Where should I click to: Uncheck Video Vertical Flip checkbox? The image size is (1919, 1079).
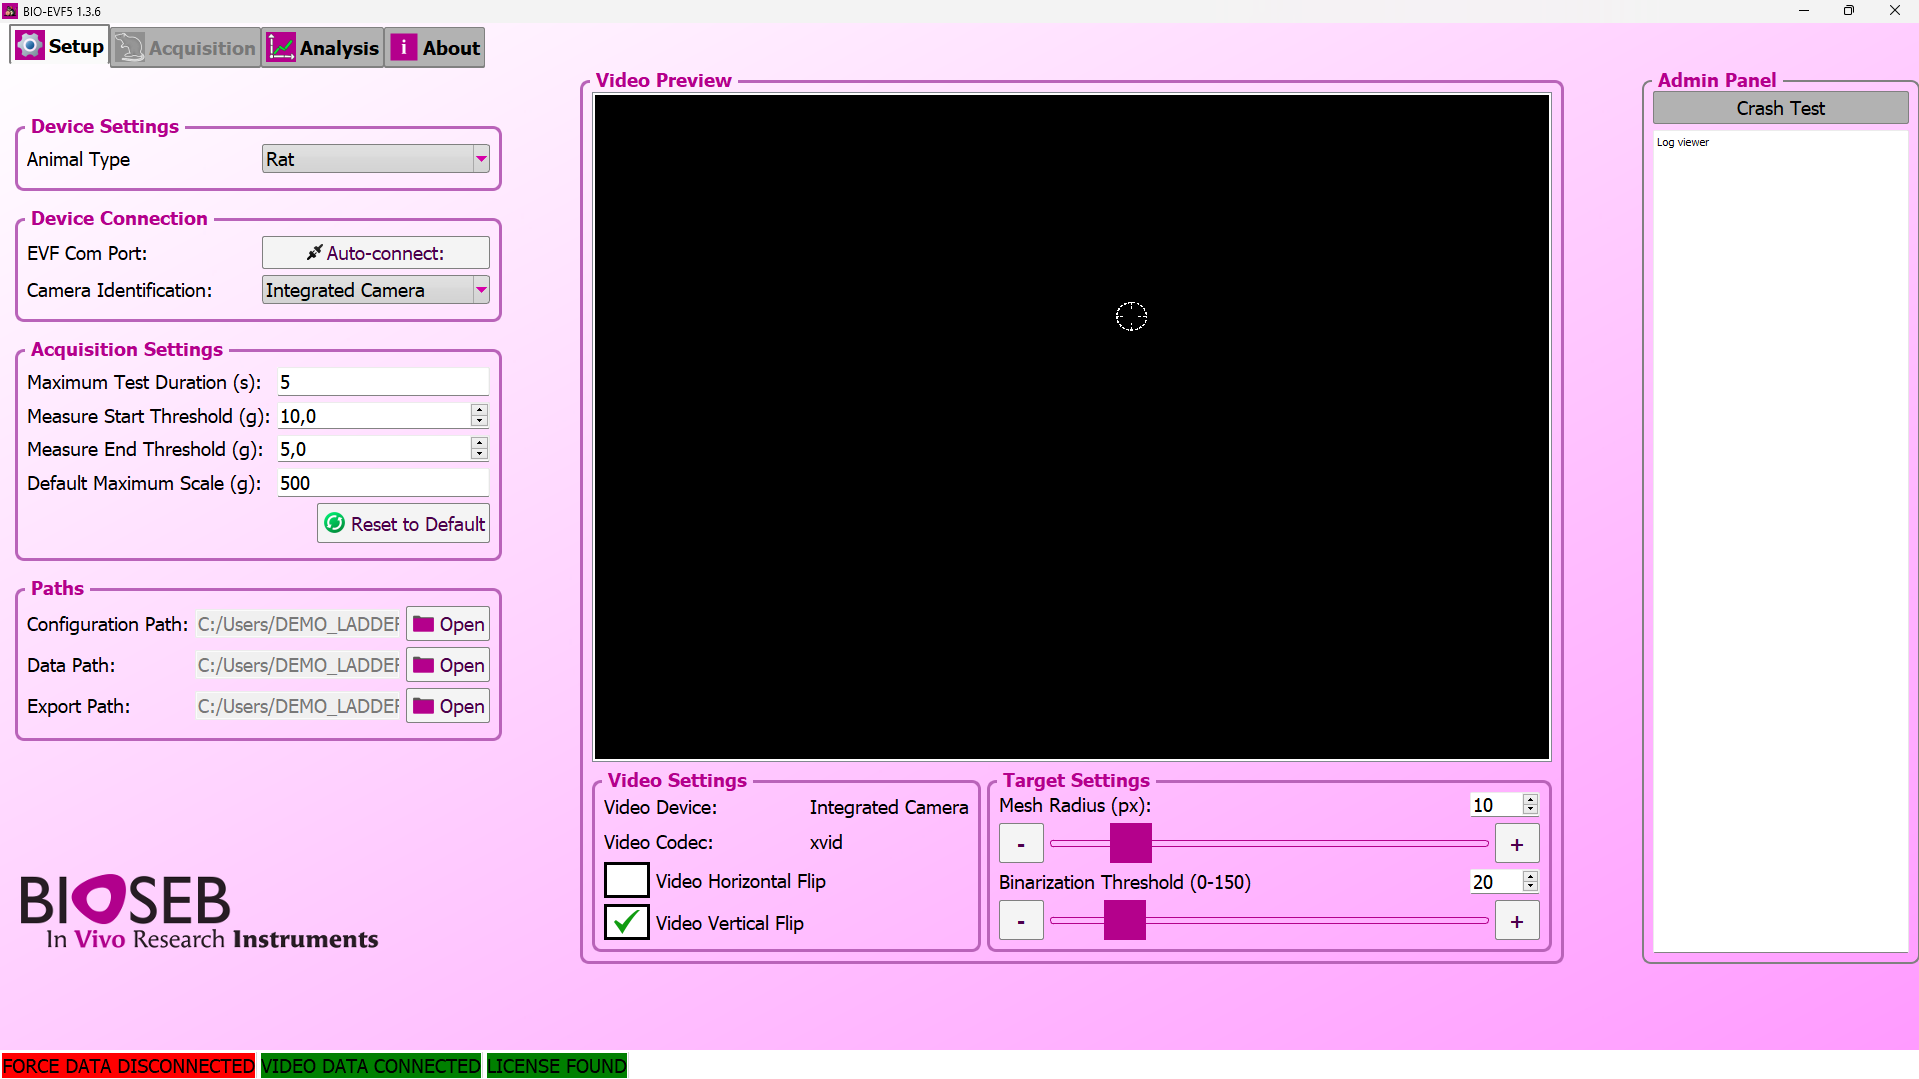click(626, 922)
